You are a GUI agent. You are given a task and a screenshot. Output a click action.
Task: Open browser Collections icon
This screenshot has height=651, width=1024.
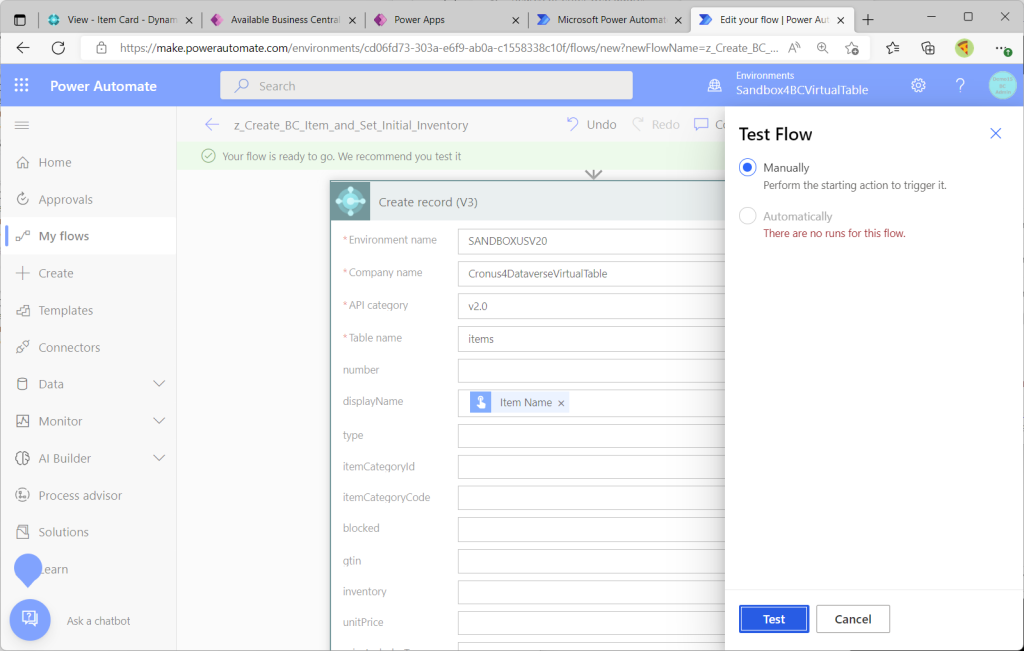pos(928,48)
